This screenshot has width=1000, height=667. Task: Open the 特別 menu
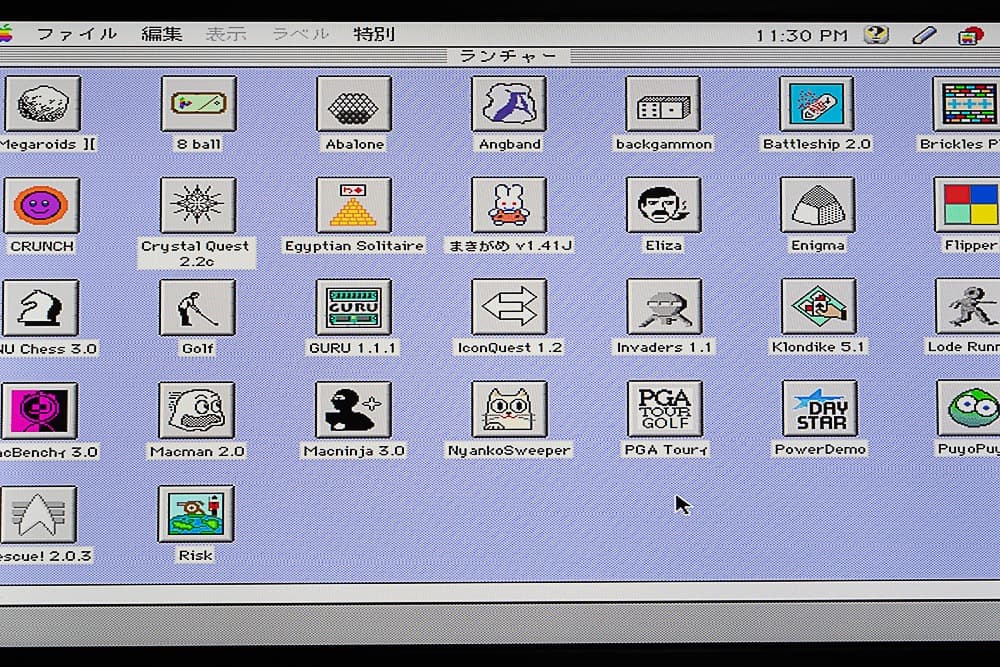tap(375, 33)
